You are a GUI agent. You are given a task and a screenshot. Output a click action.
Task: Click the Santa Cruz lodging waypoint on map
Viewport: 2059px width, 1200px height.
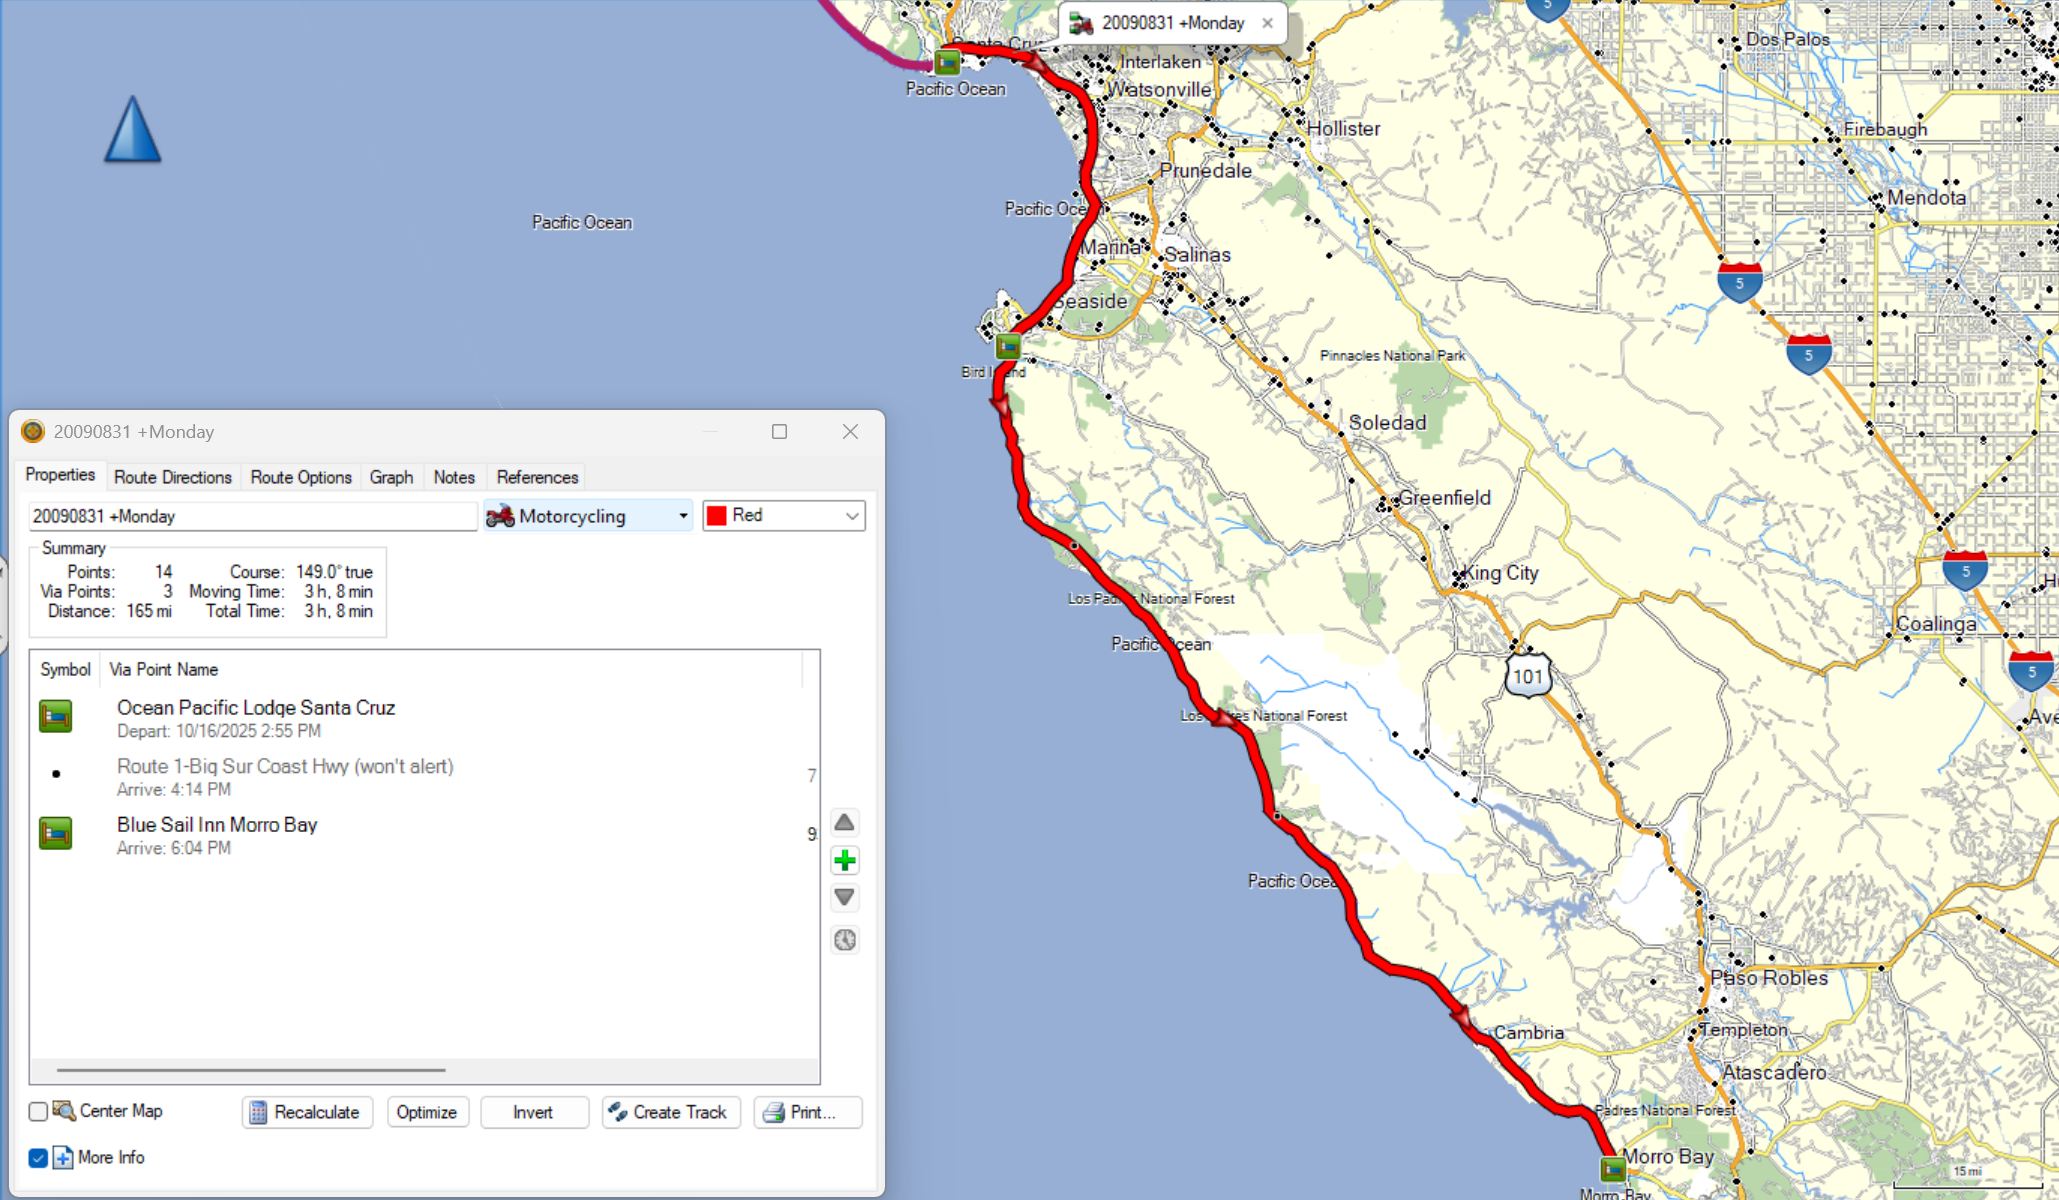pos(947,63)
